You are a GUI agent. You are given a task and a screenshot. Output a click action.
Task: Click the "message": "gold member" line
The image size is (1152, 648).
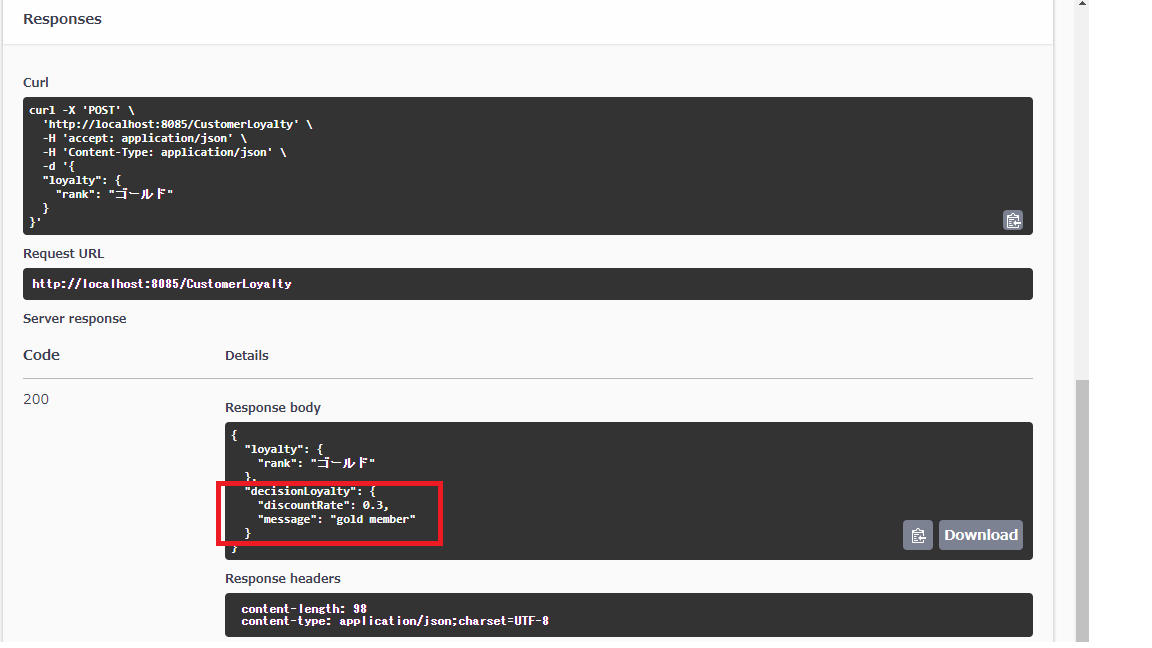336,519
